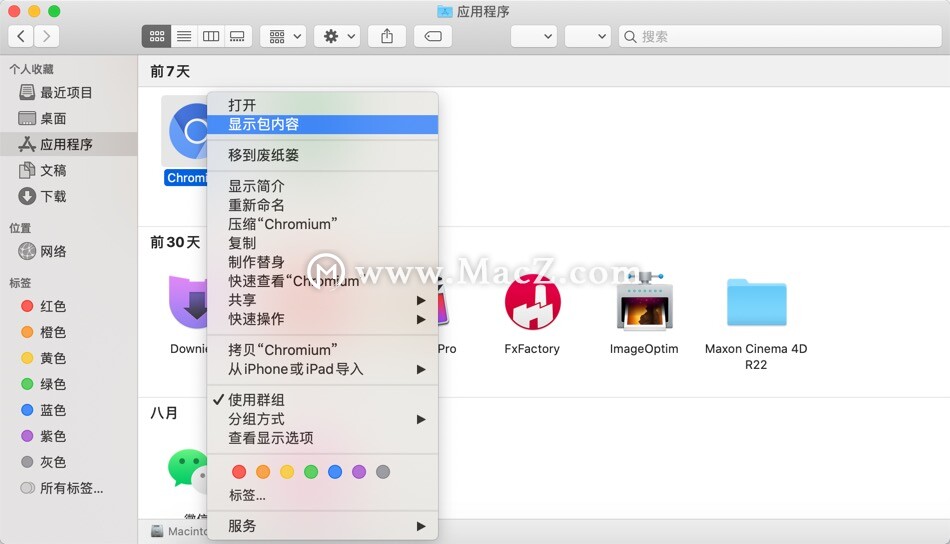Apply the purple tag in context menu
This screenshot has height=544, width=950.
click(359, 472)
